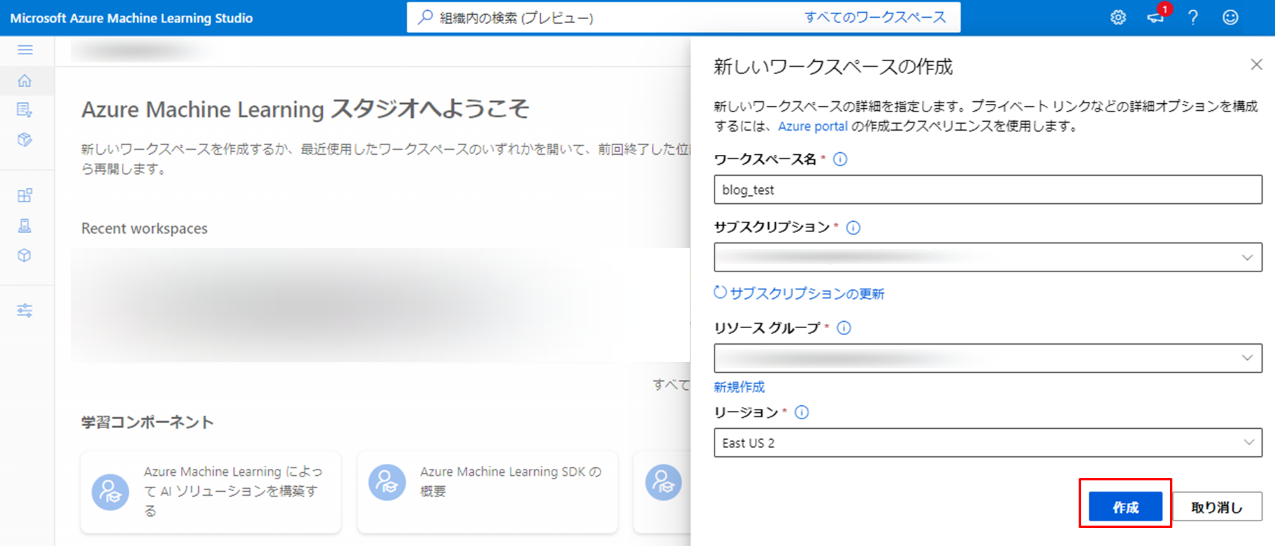This screenshot has height=546, width=1275.
Task: Click the icon on the AI ソリューション card
Action: (x=110, y=492)
